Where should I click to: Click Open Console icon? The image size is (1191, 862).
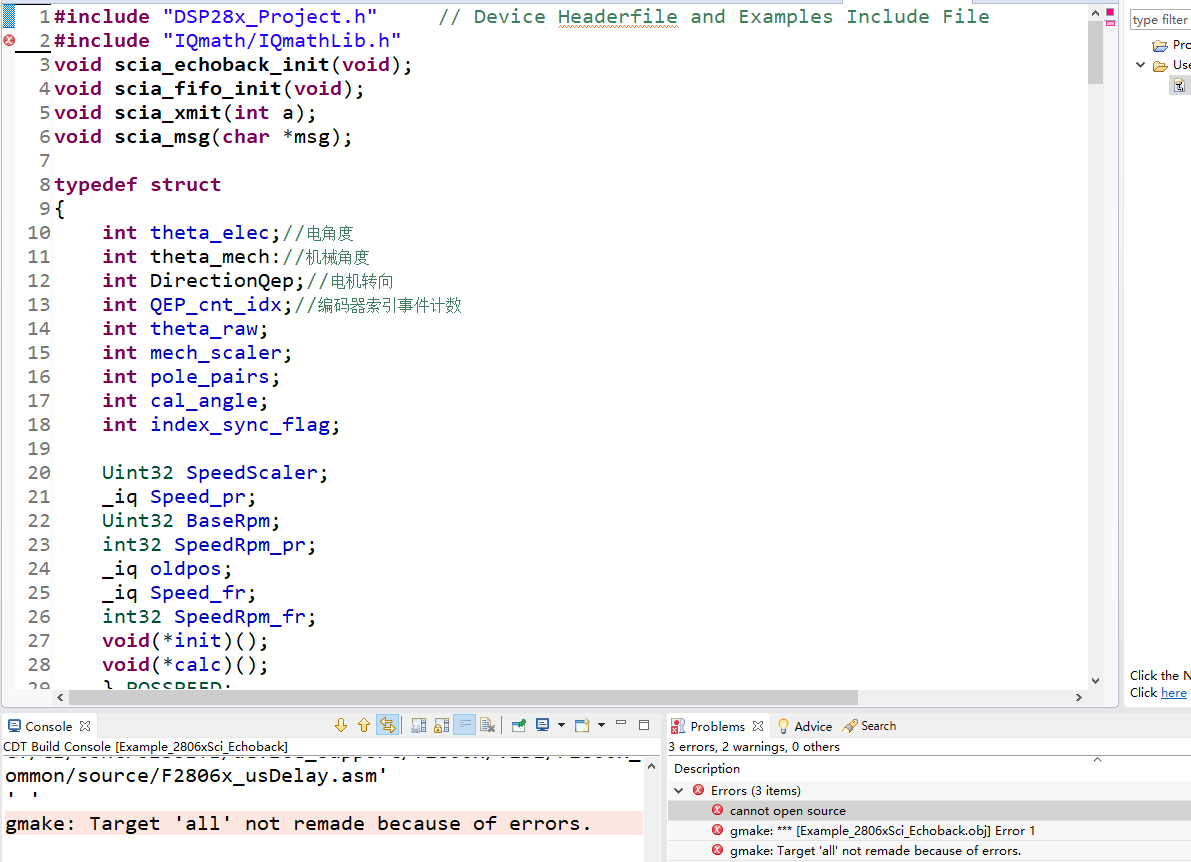[582, 725]
